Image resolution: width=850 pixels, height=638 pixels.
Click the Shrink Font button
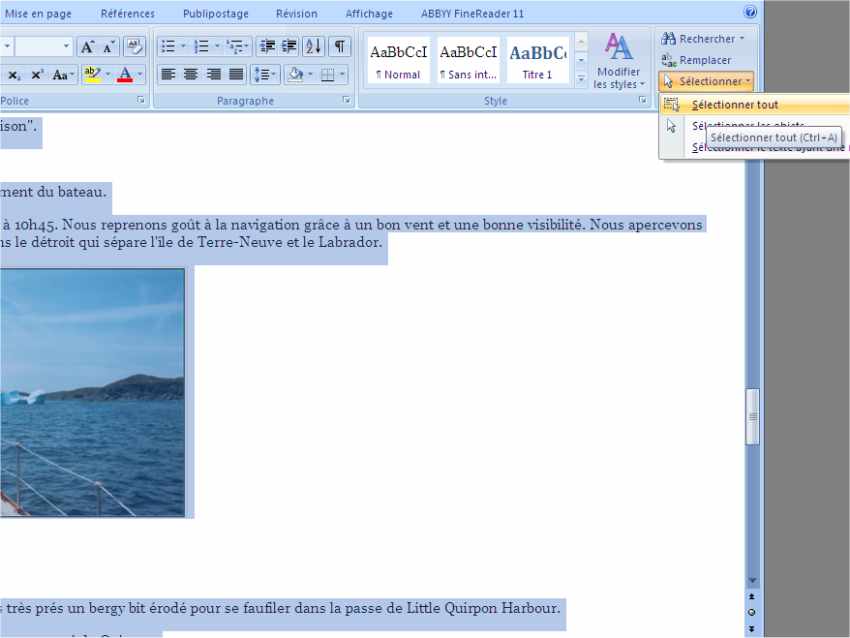click(x=109, y=47)
